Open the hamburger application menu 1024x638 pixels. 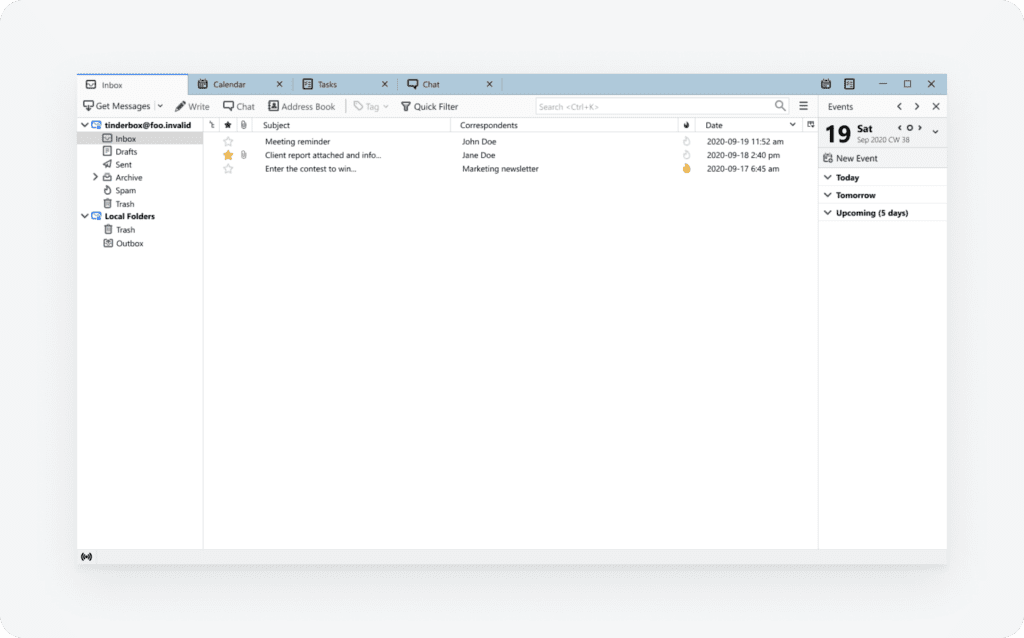point(803,106)
